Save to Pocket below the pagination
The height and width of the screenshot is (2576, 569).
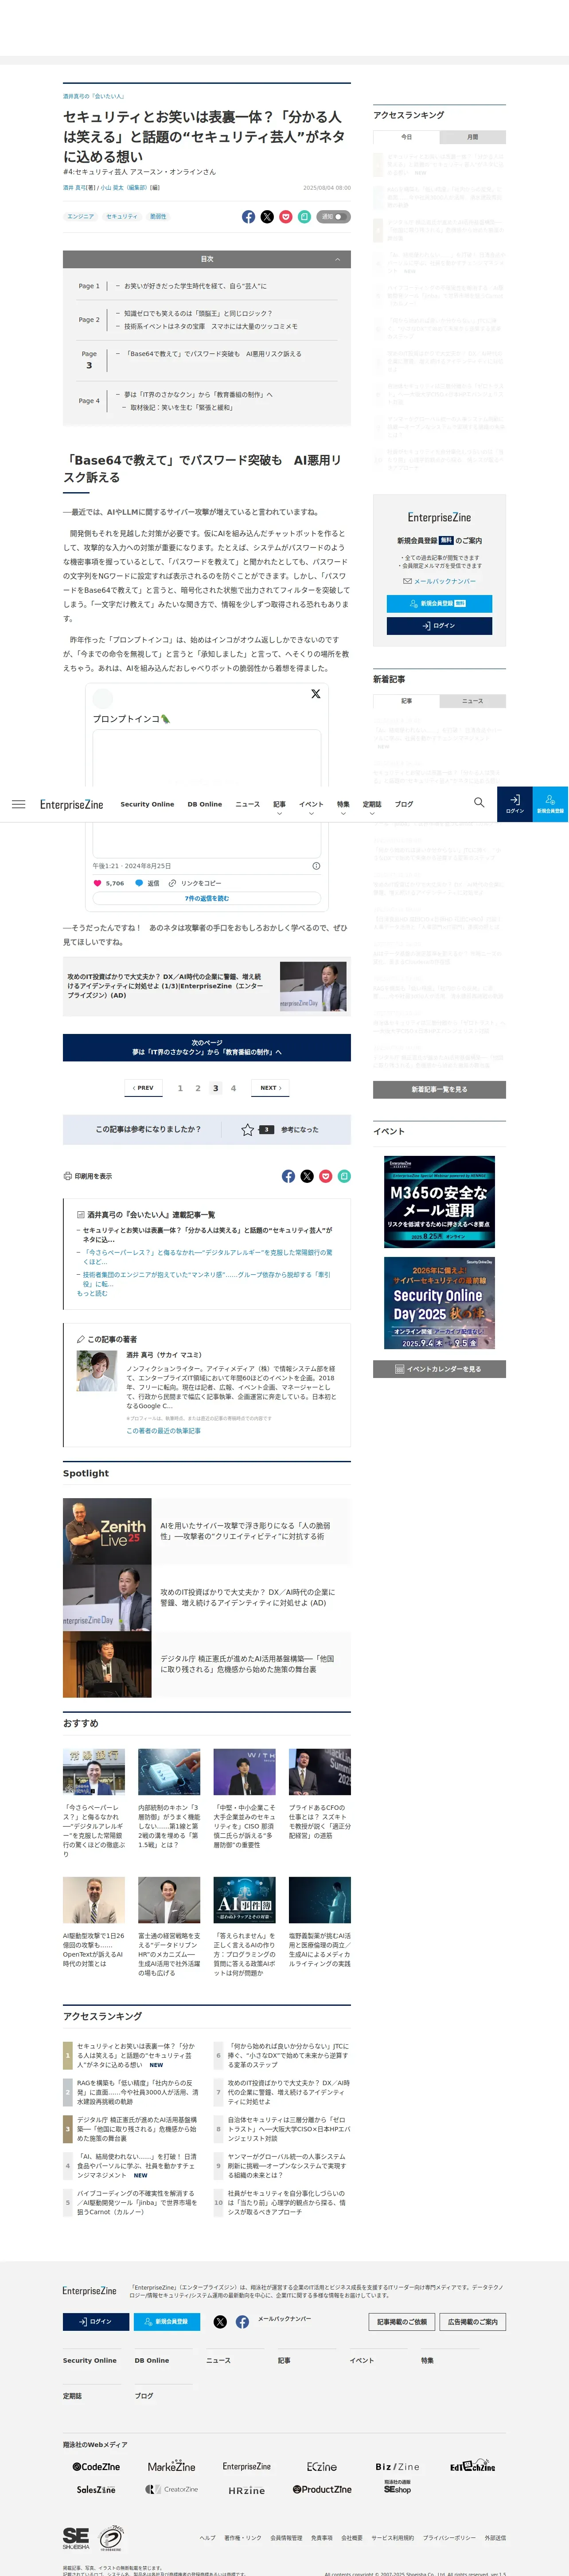(326, 1176)
